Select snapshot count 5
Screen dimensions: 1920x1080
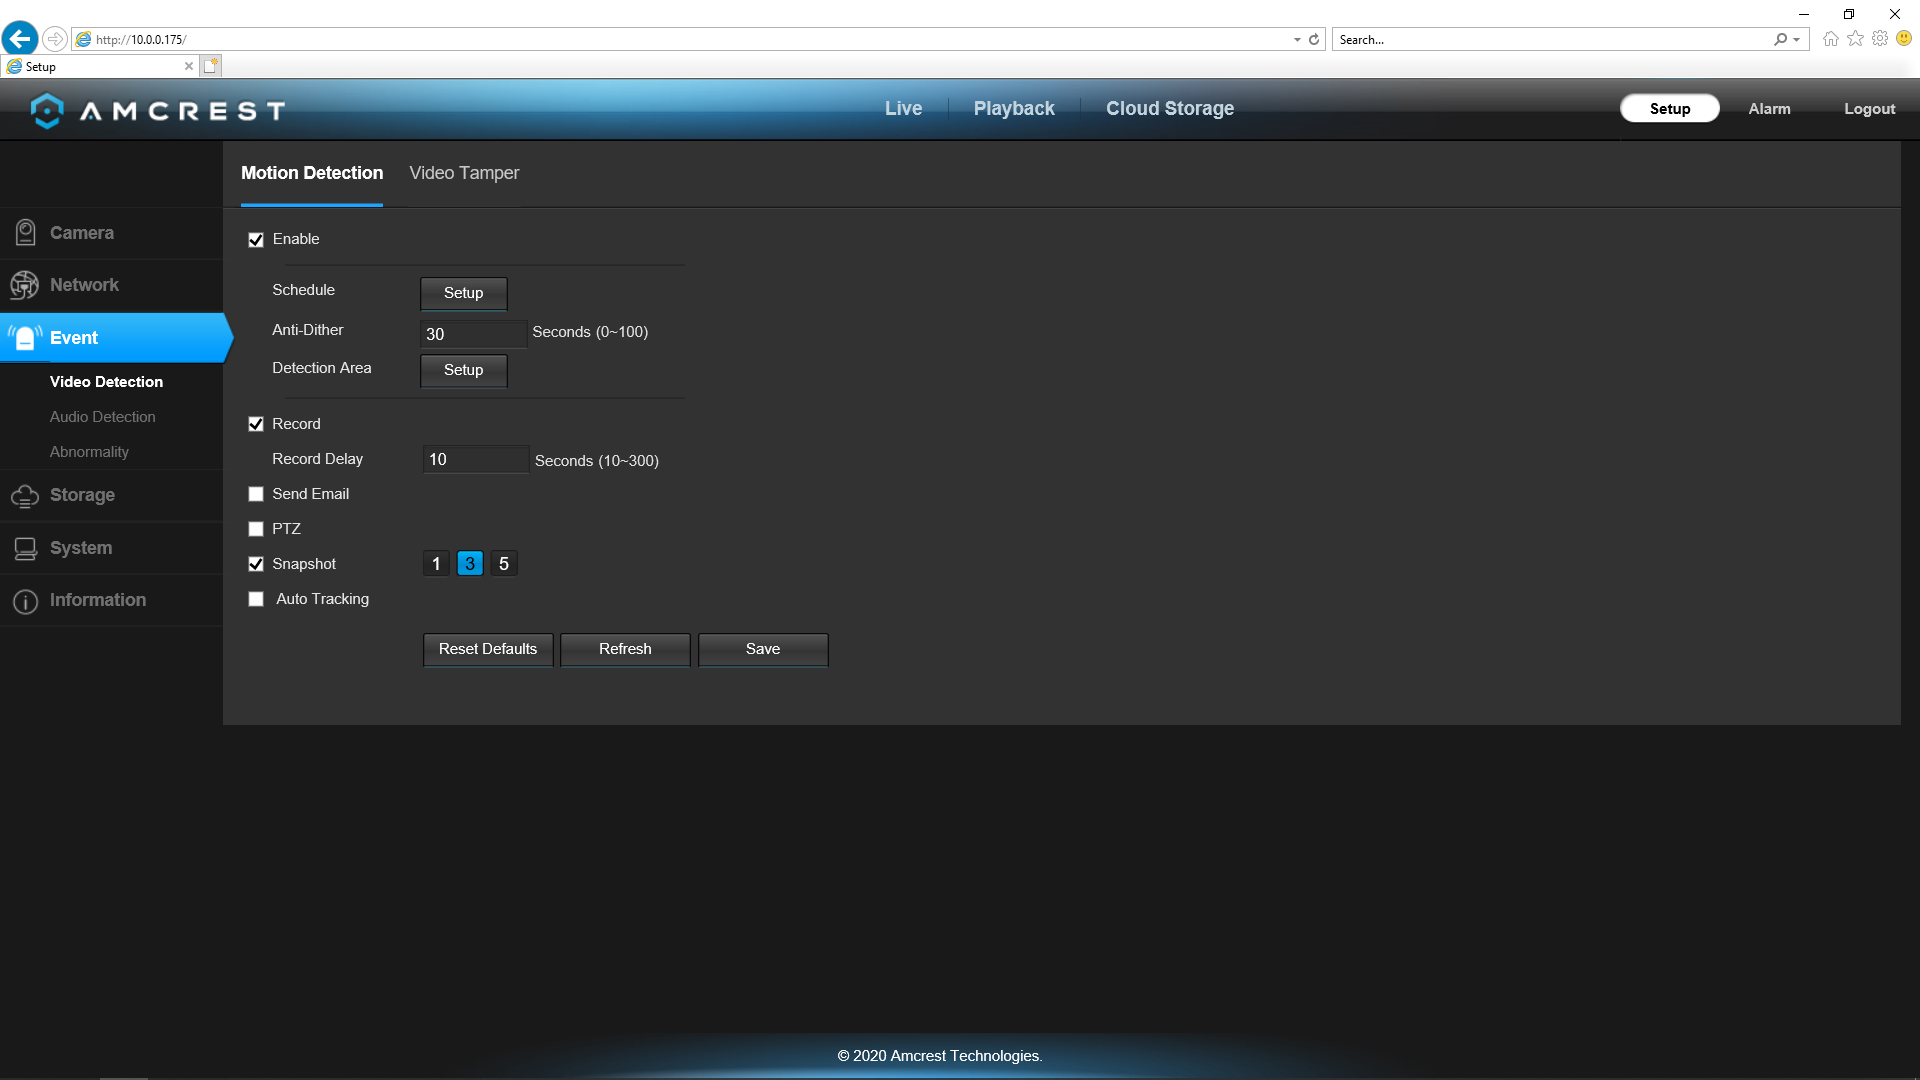coord(504,564)
